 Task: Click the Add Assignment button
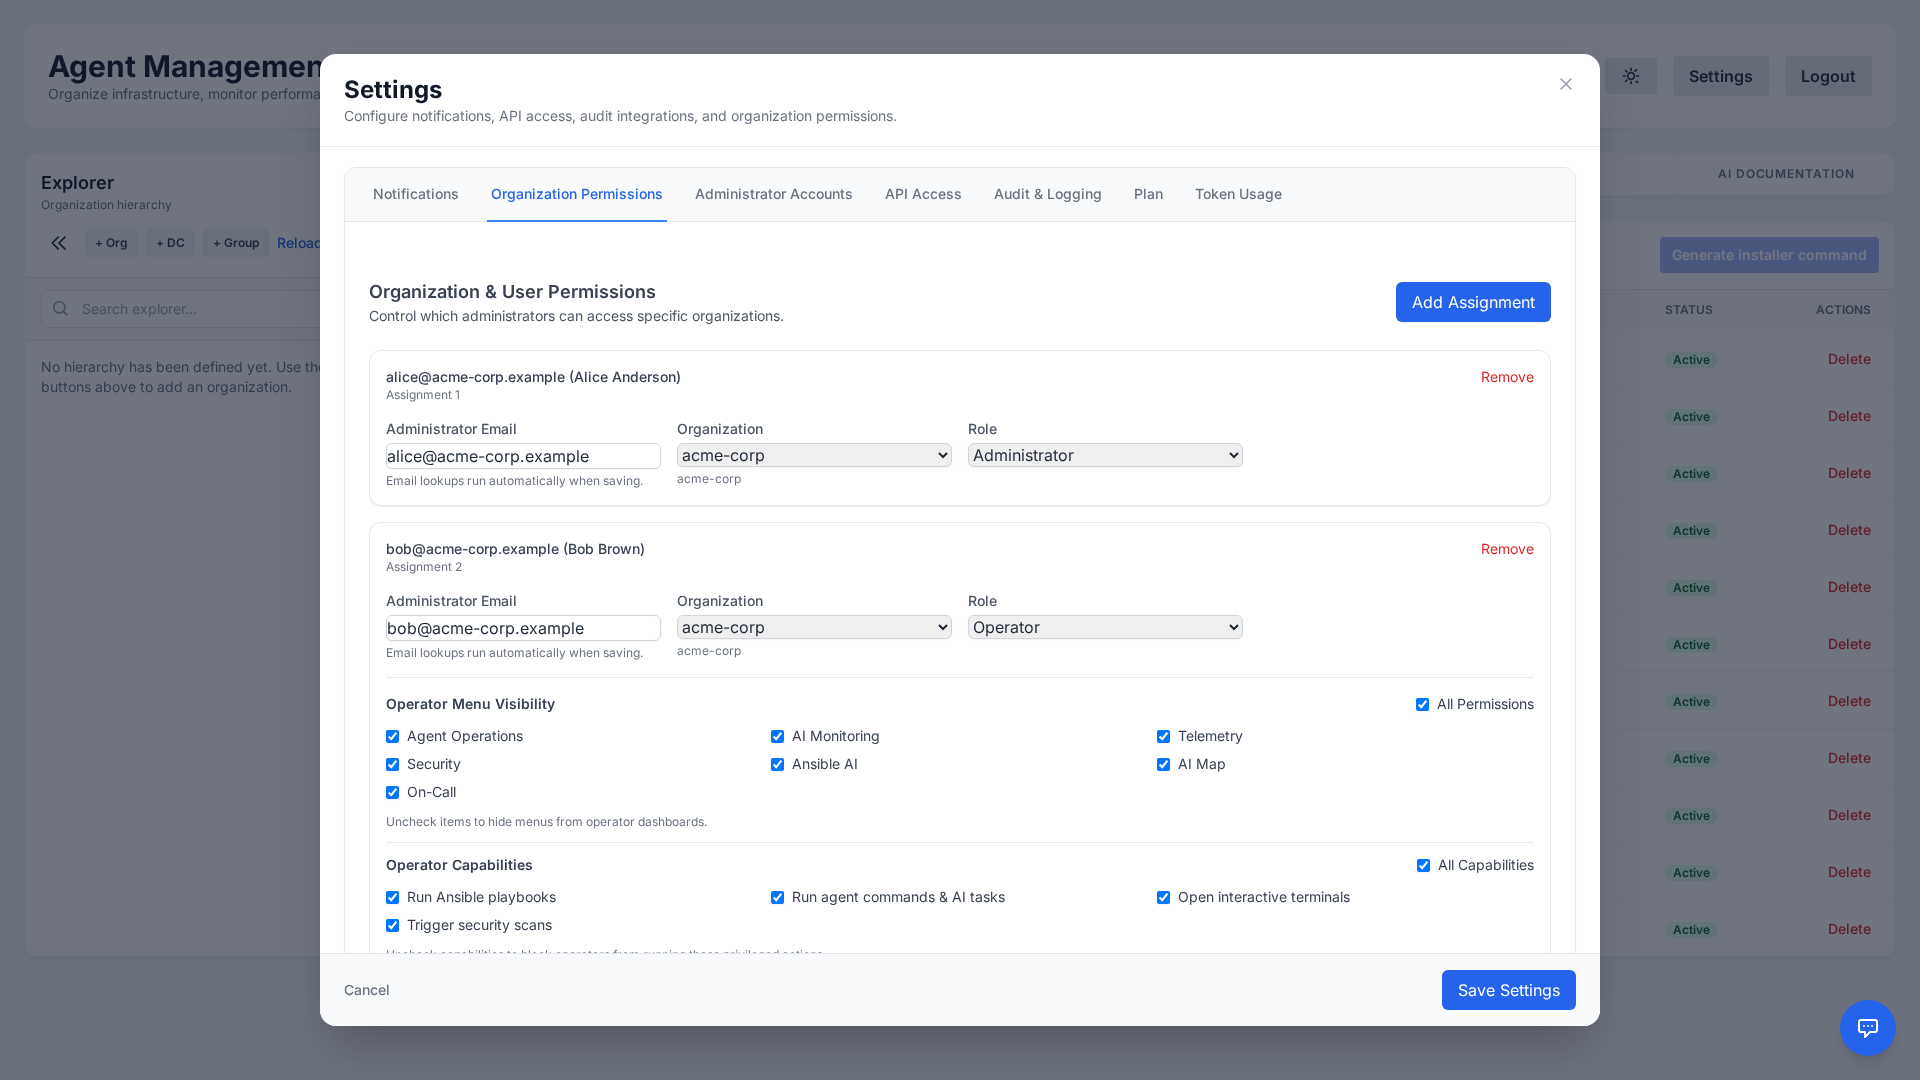pos(1473,302)
